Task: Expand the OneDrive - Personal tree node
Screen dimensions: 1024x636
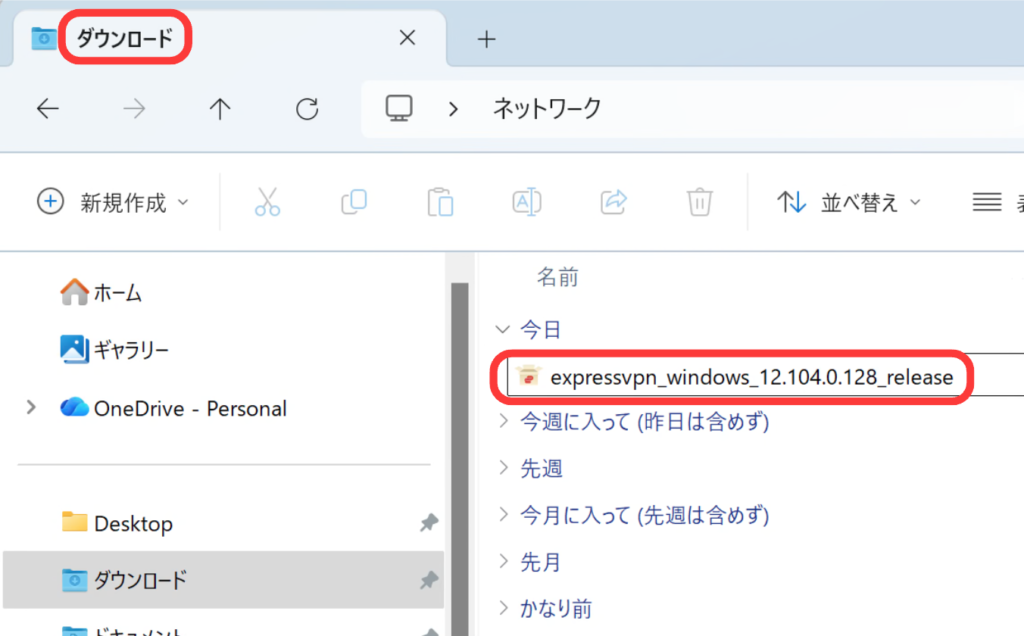Action: (31, 407)
